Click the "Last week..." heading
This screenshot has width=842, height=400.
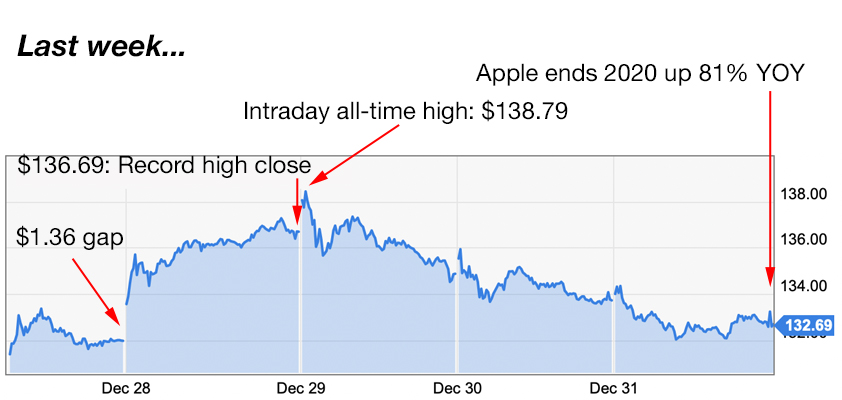pos(101,45)
